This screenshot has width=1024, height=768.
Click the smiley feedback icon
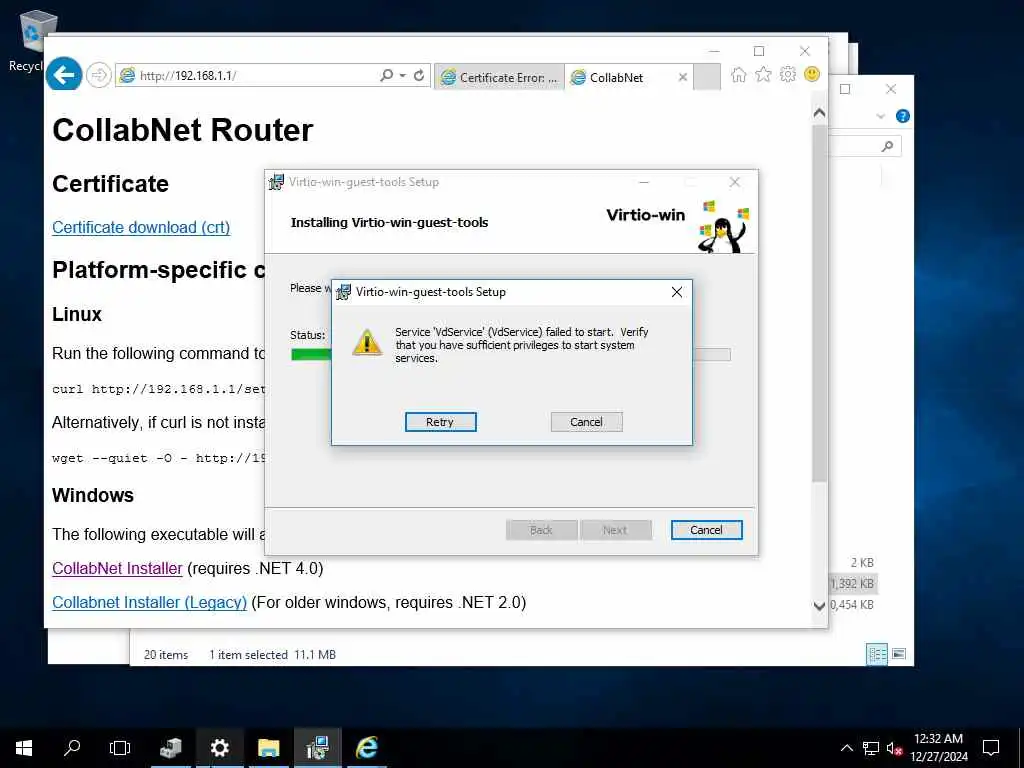pos(812,74)
